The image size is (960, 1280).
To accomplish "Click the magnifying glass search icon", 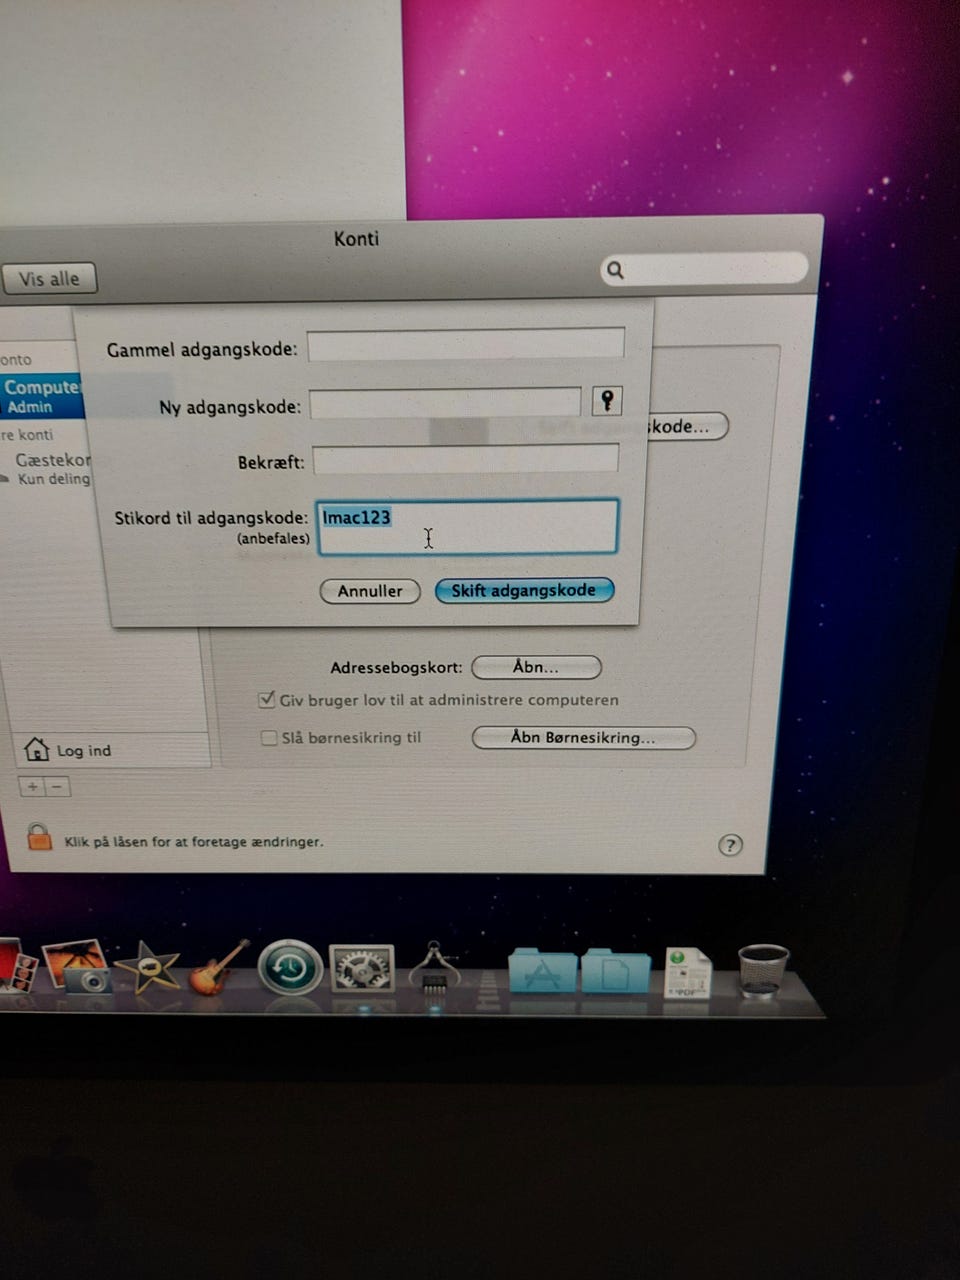I will pyautogui.click(x=616, y=269).
